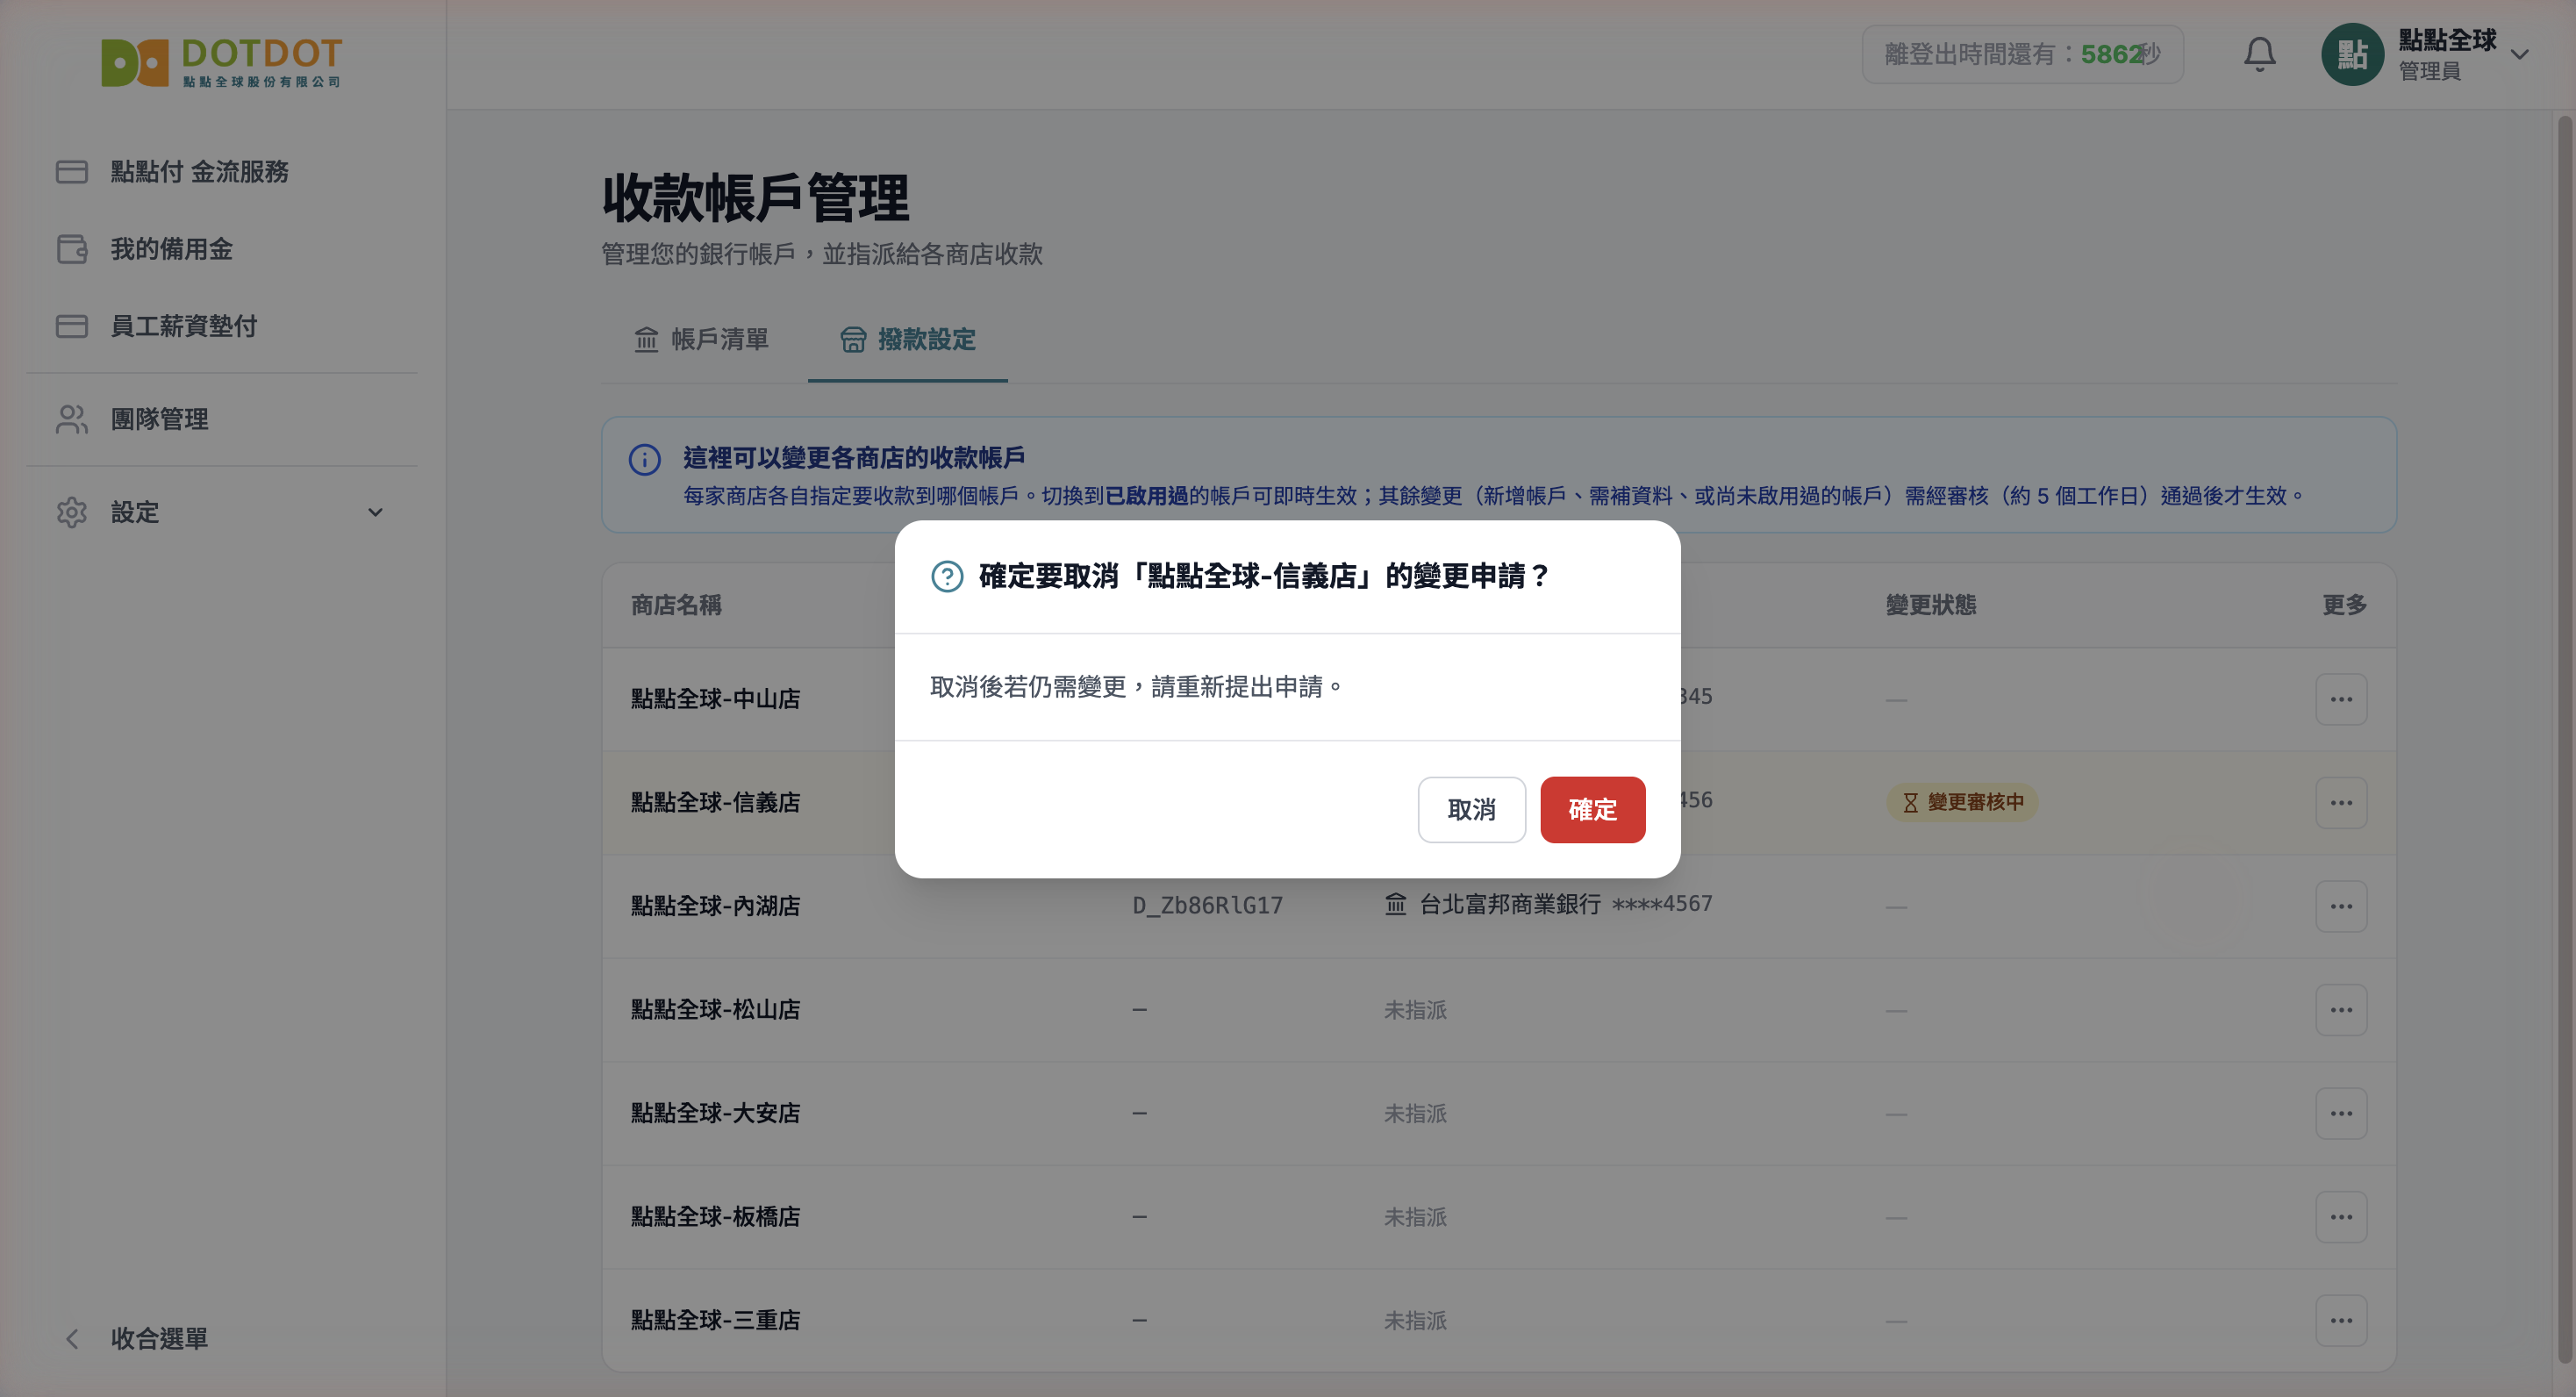Image resolution: width=2576 pixels, height=1397 pixels.
Task: Expand the 設定 submenu chevron
Action: (x=375, y=512)
